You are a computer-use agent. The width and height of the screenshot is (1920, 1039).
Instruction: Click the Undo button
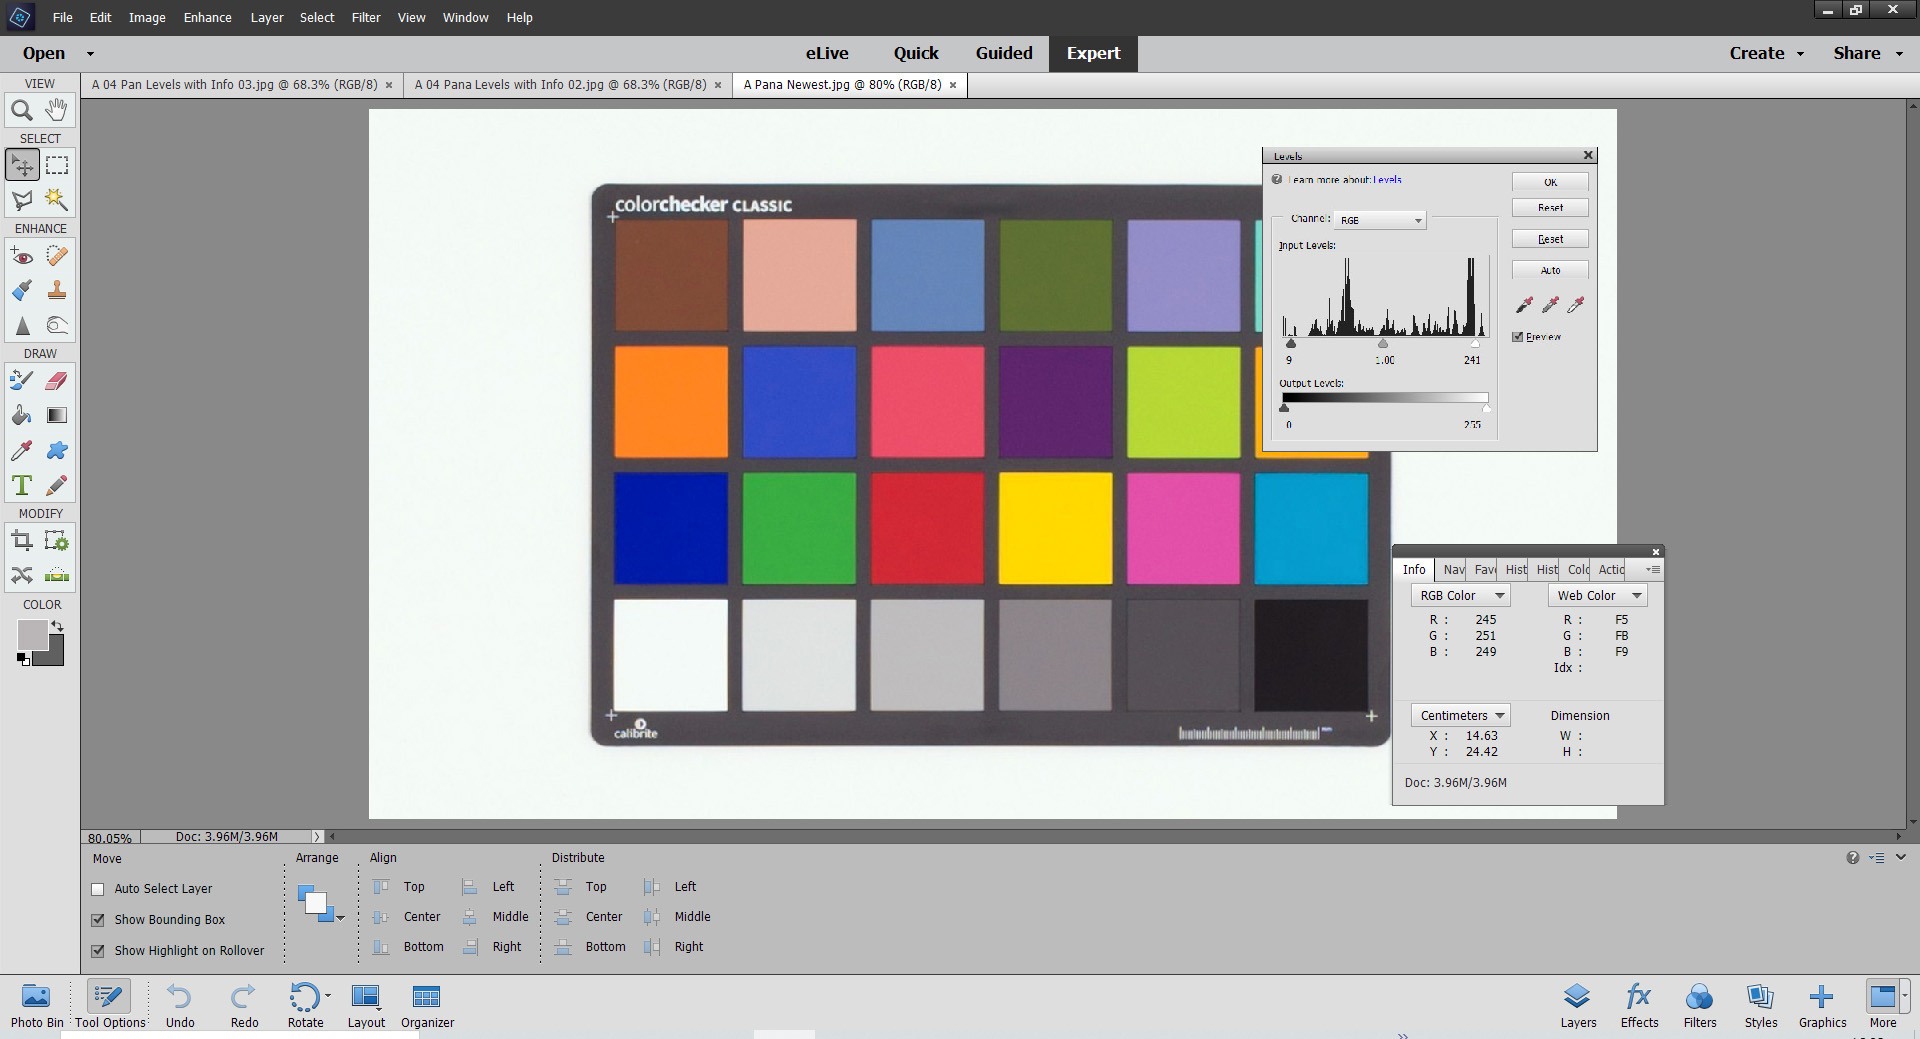180,1004
